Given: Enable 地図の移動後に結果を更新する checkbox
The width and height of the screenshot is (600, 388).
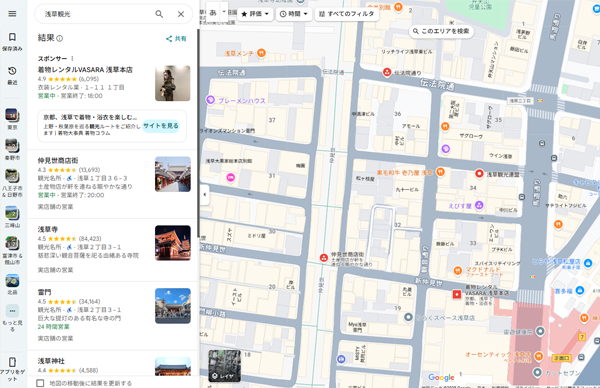Looking at the screenshot, I should (x=40, y=383).
